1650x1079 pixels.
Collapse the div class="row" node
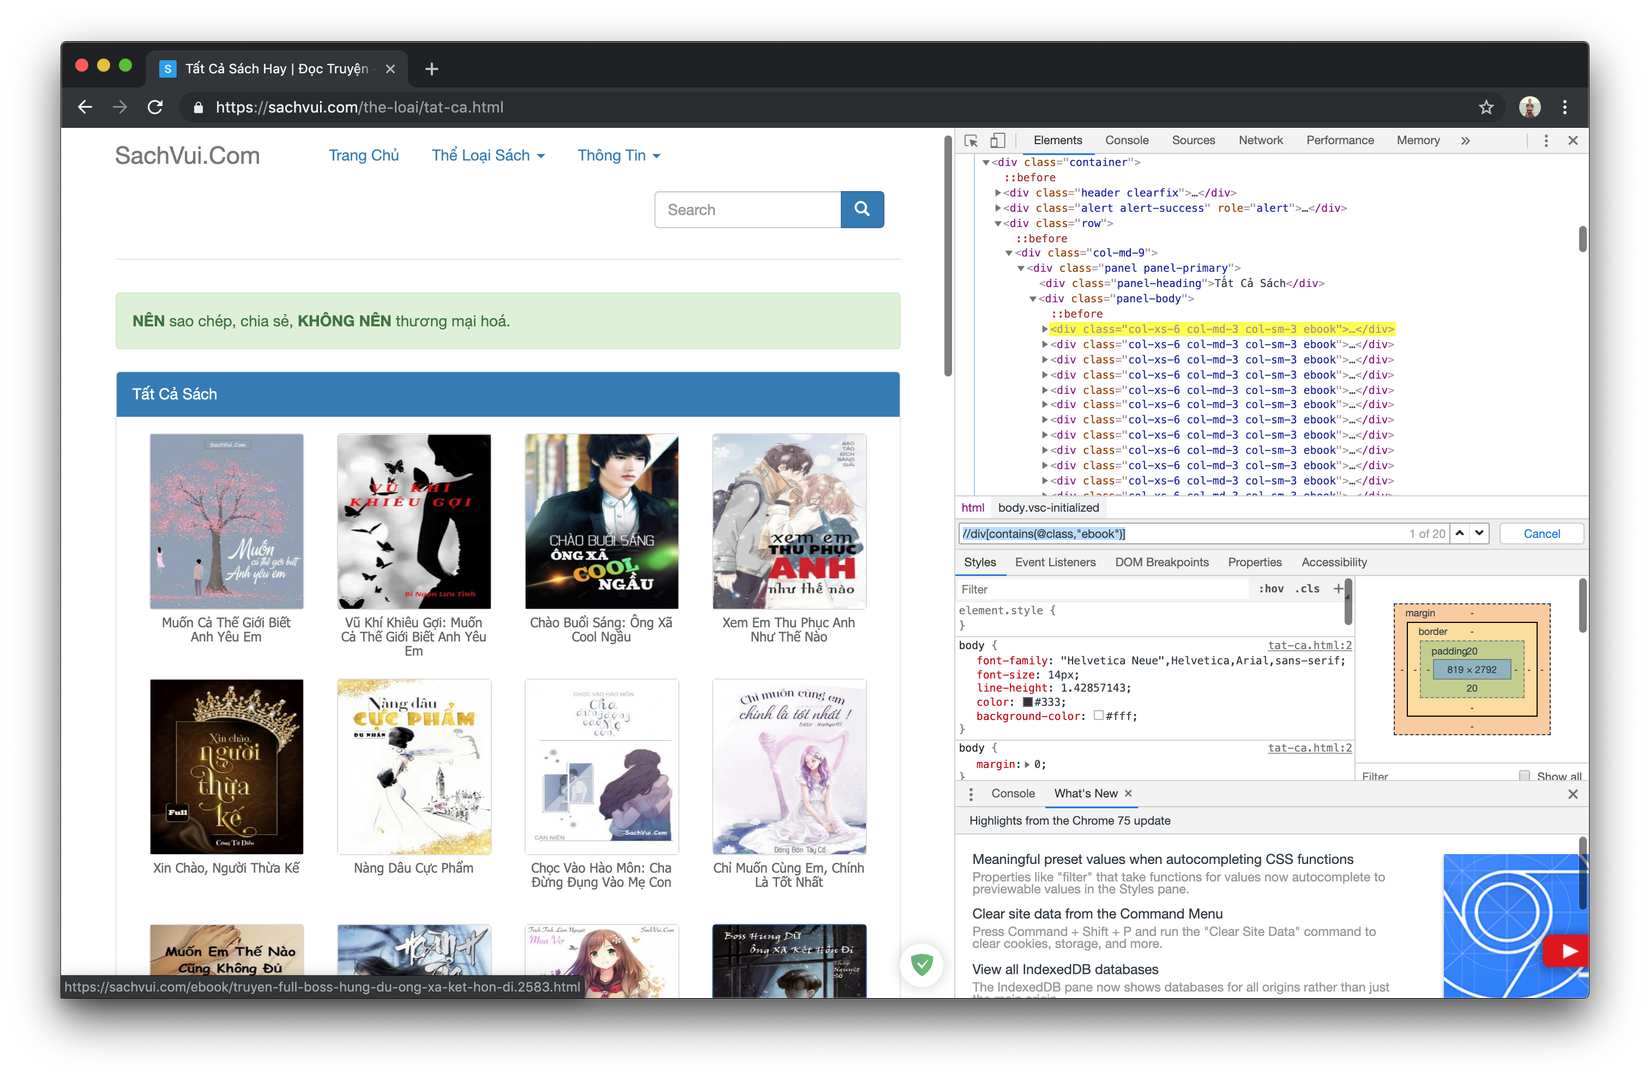pos(998,223)
